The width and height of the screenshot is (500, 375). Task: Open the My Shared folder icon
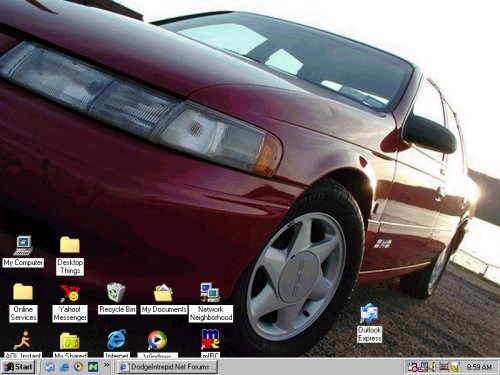[x=70, y=341]
